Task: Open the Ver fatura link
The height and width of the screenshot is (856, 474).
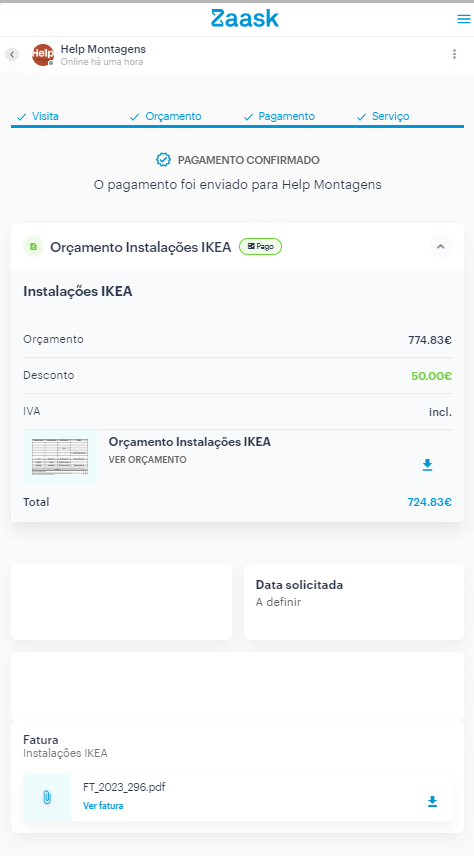Action: point(103,805)
